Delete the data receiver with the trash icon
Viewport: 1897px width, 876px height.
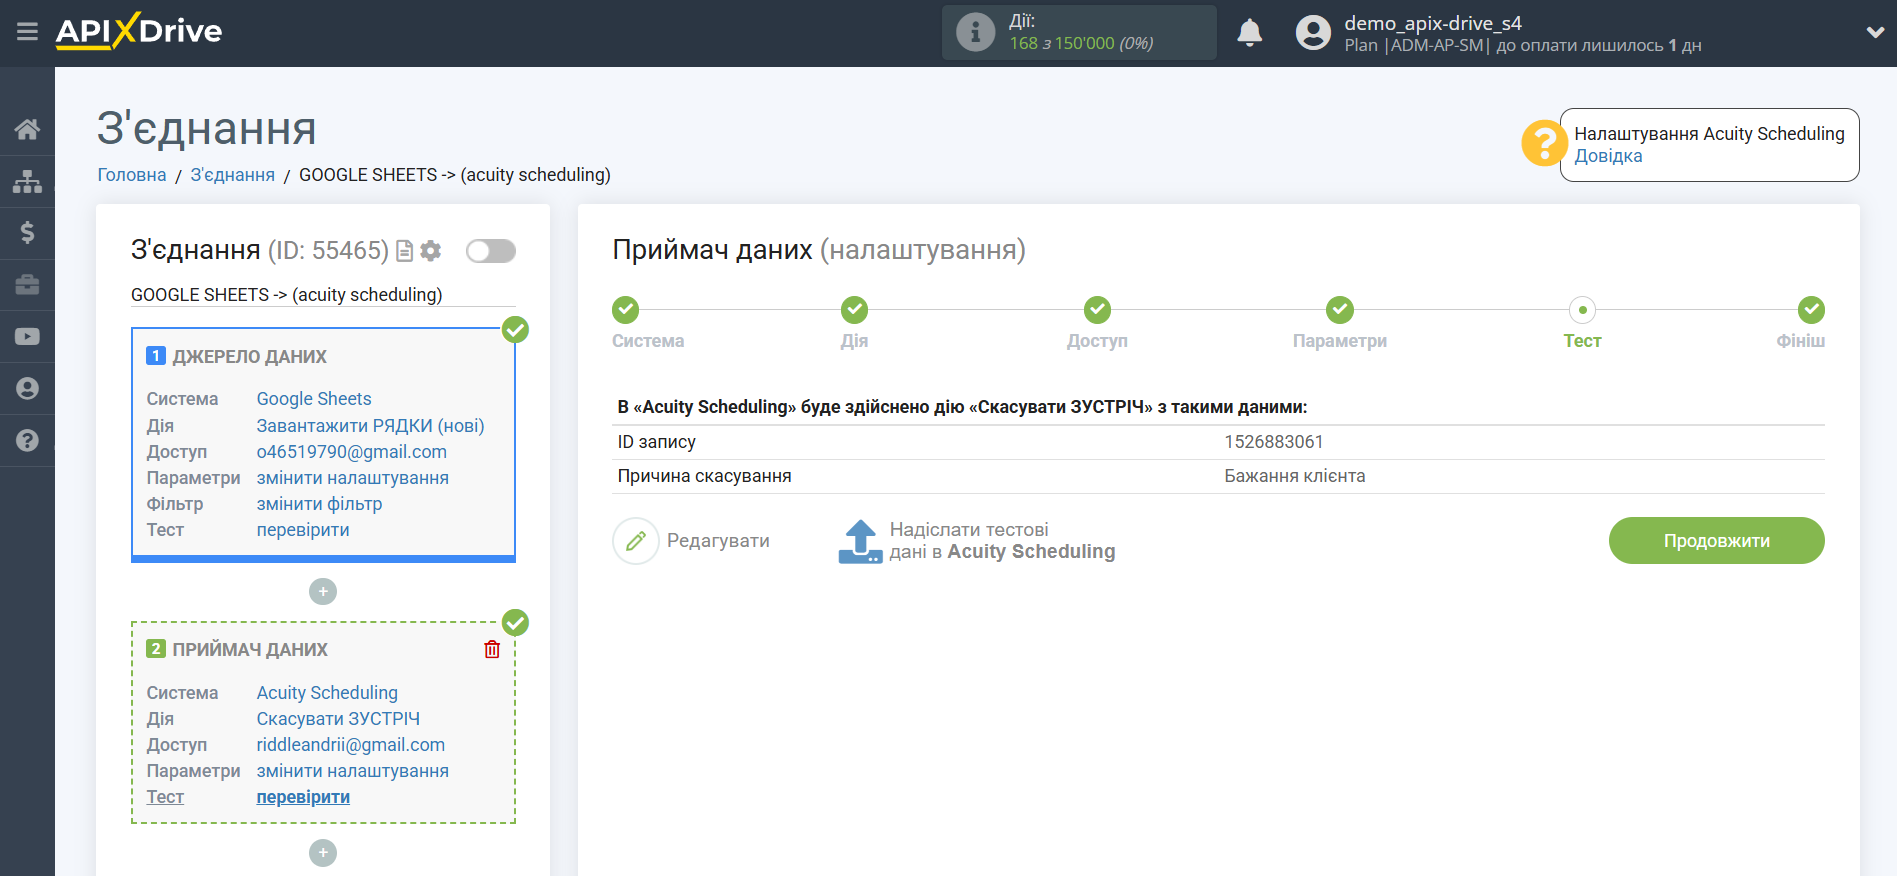click(x=492, y=650)
